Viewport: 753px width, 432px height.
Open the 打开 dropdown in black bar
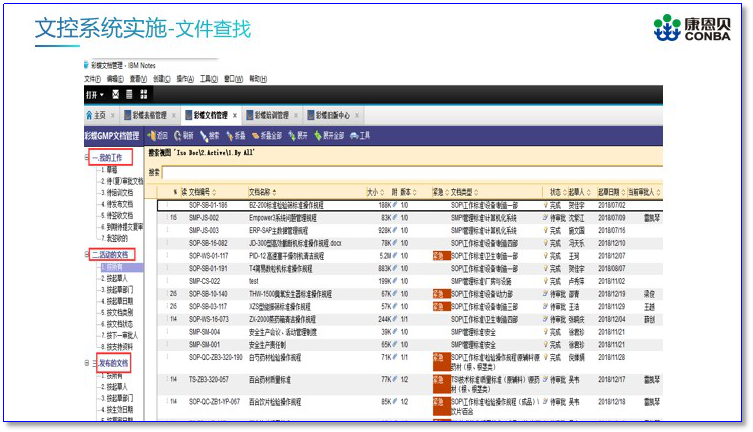tap(93, 95)
